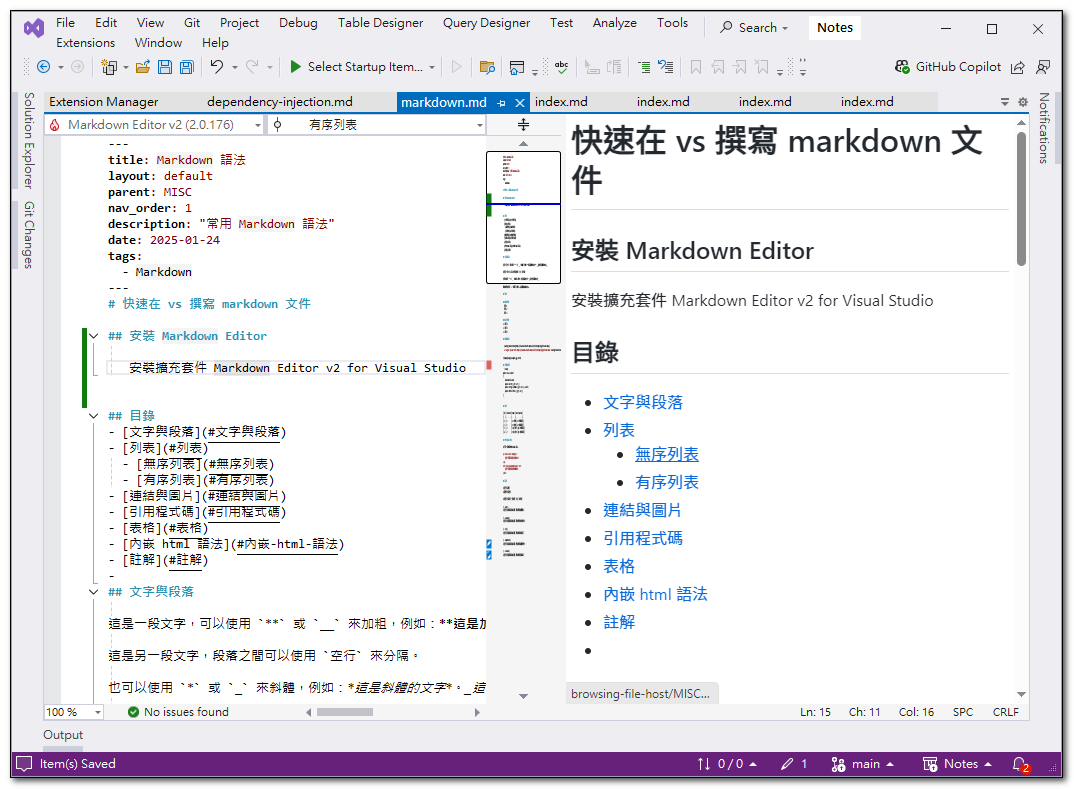Follow the 引用程式碼 link in preview
Viewport: 1074px width, 789px height.
(x=642, y=538)
